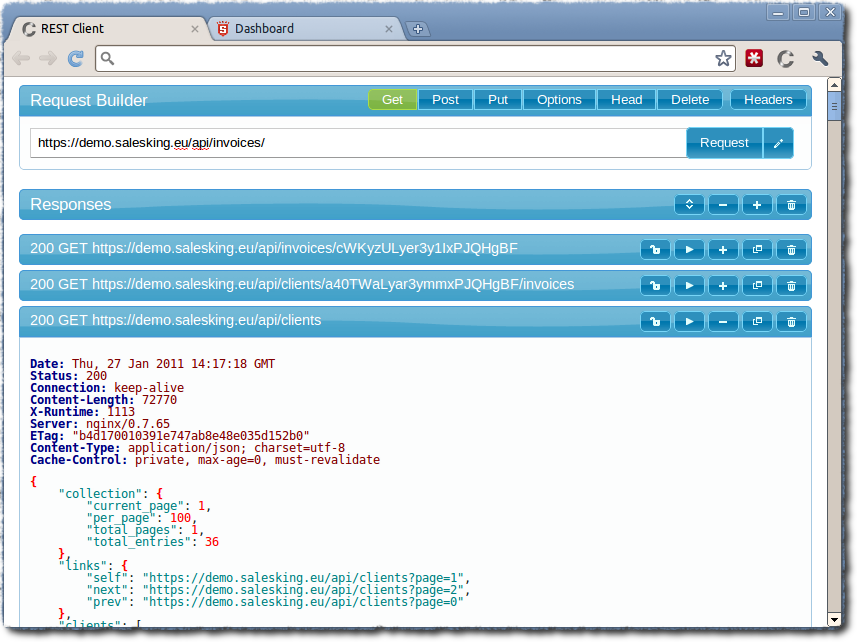The height and width of the screenshot is (642, 857).
Task: Click the browser forward arrow
Action: pyautogui.click(x=48, y=58)
